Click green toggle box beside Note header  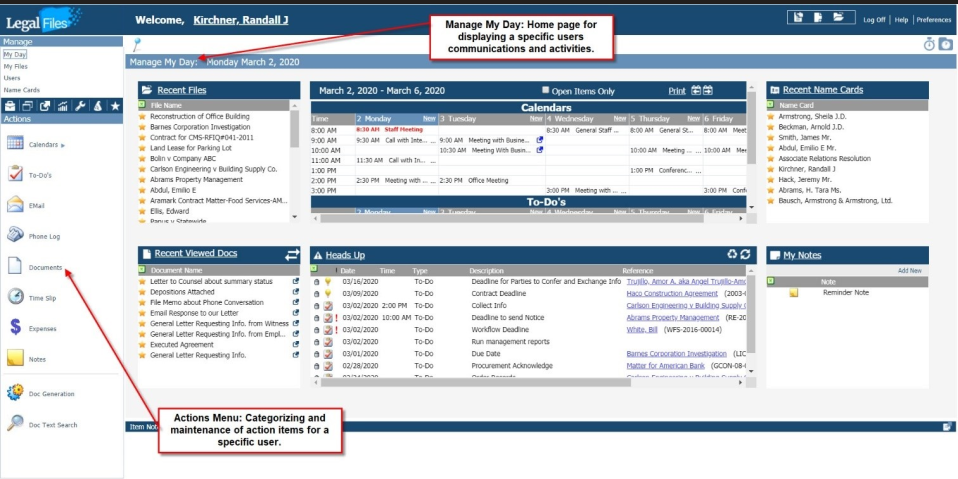click(770, 281)
